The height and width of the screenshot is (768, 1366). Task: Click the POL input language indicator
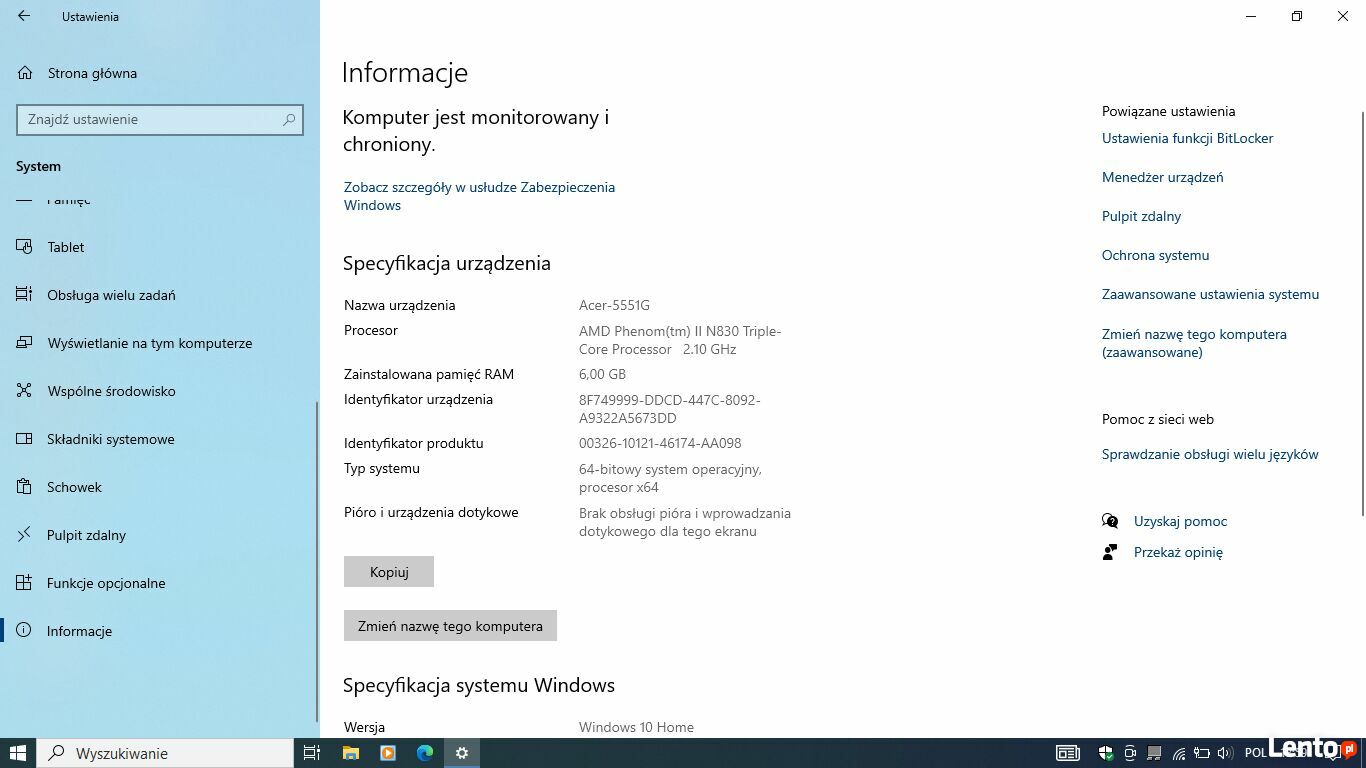tap(1255, 753)
